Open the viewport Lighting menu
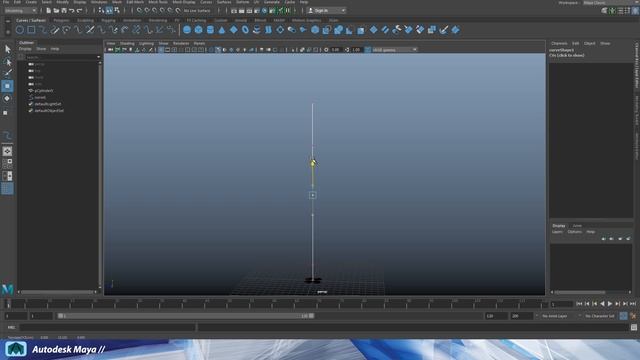640x360 pixels. [146, 43]
